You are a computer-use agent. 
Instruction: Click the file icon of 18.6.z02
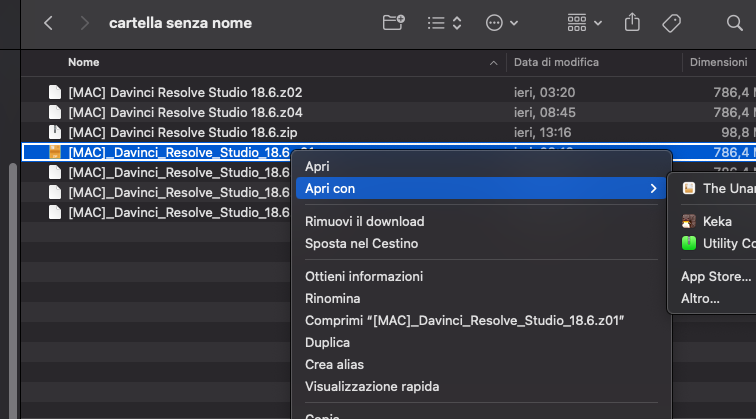55,92
